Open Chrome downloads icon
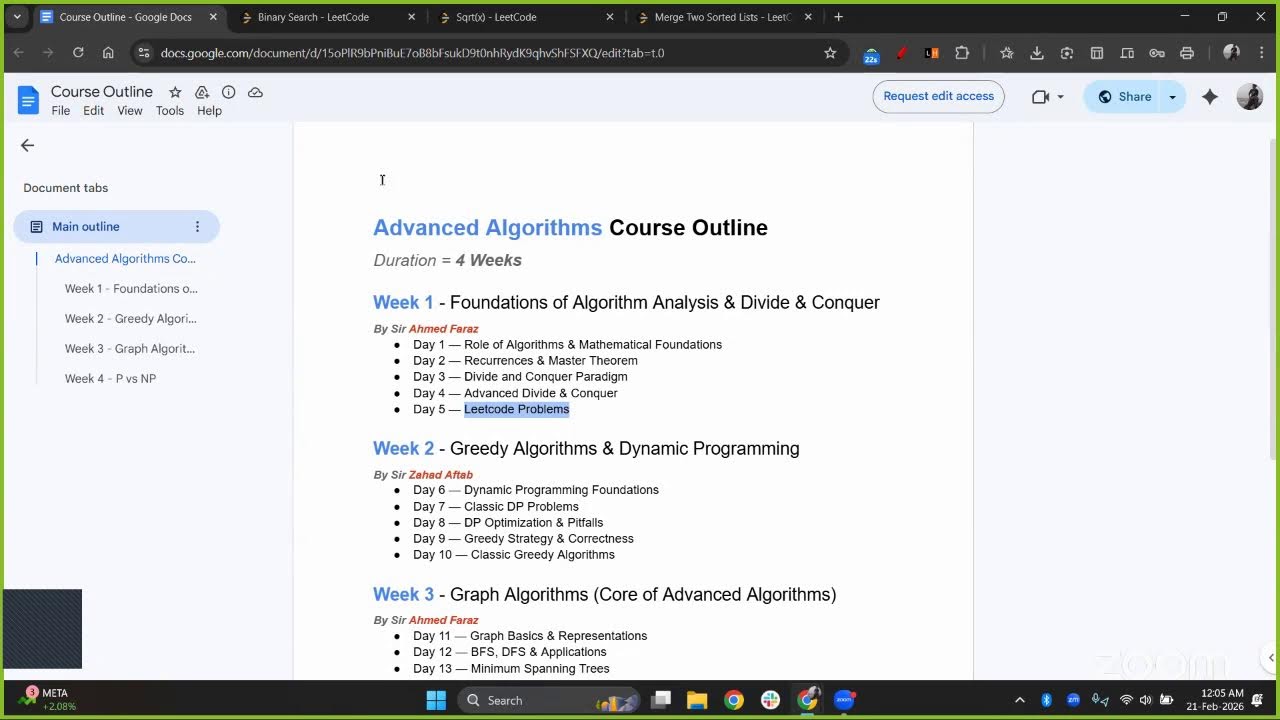 (x=1037, y=53)
